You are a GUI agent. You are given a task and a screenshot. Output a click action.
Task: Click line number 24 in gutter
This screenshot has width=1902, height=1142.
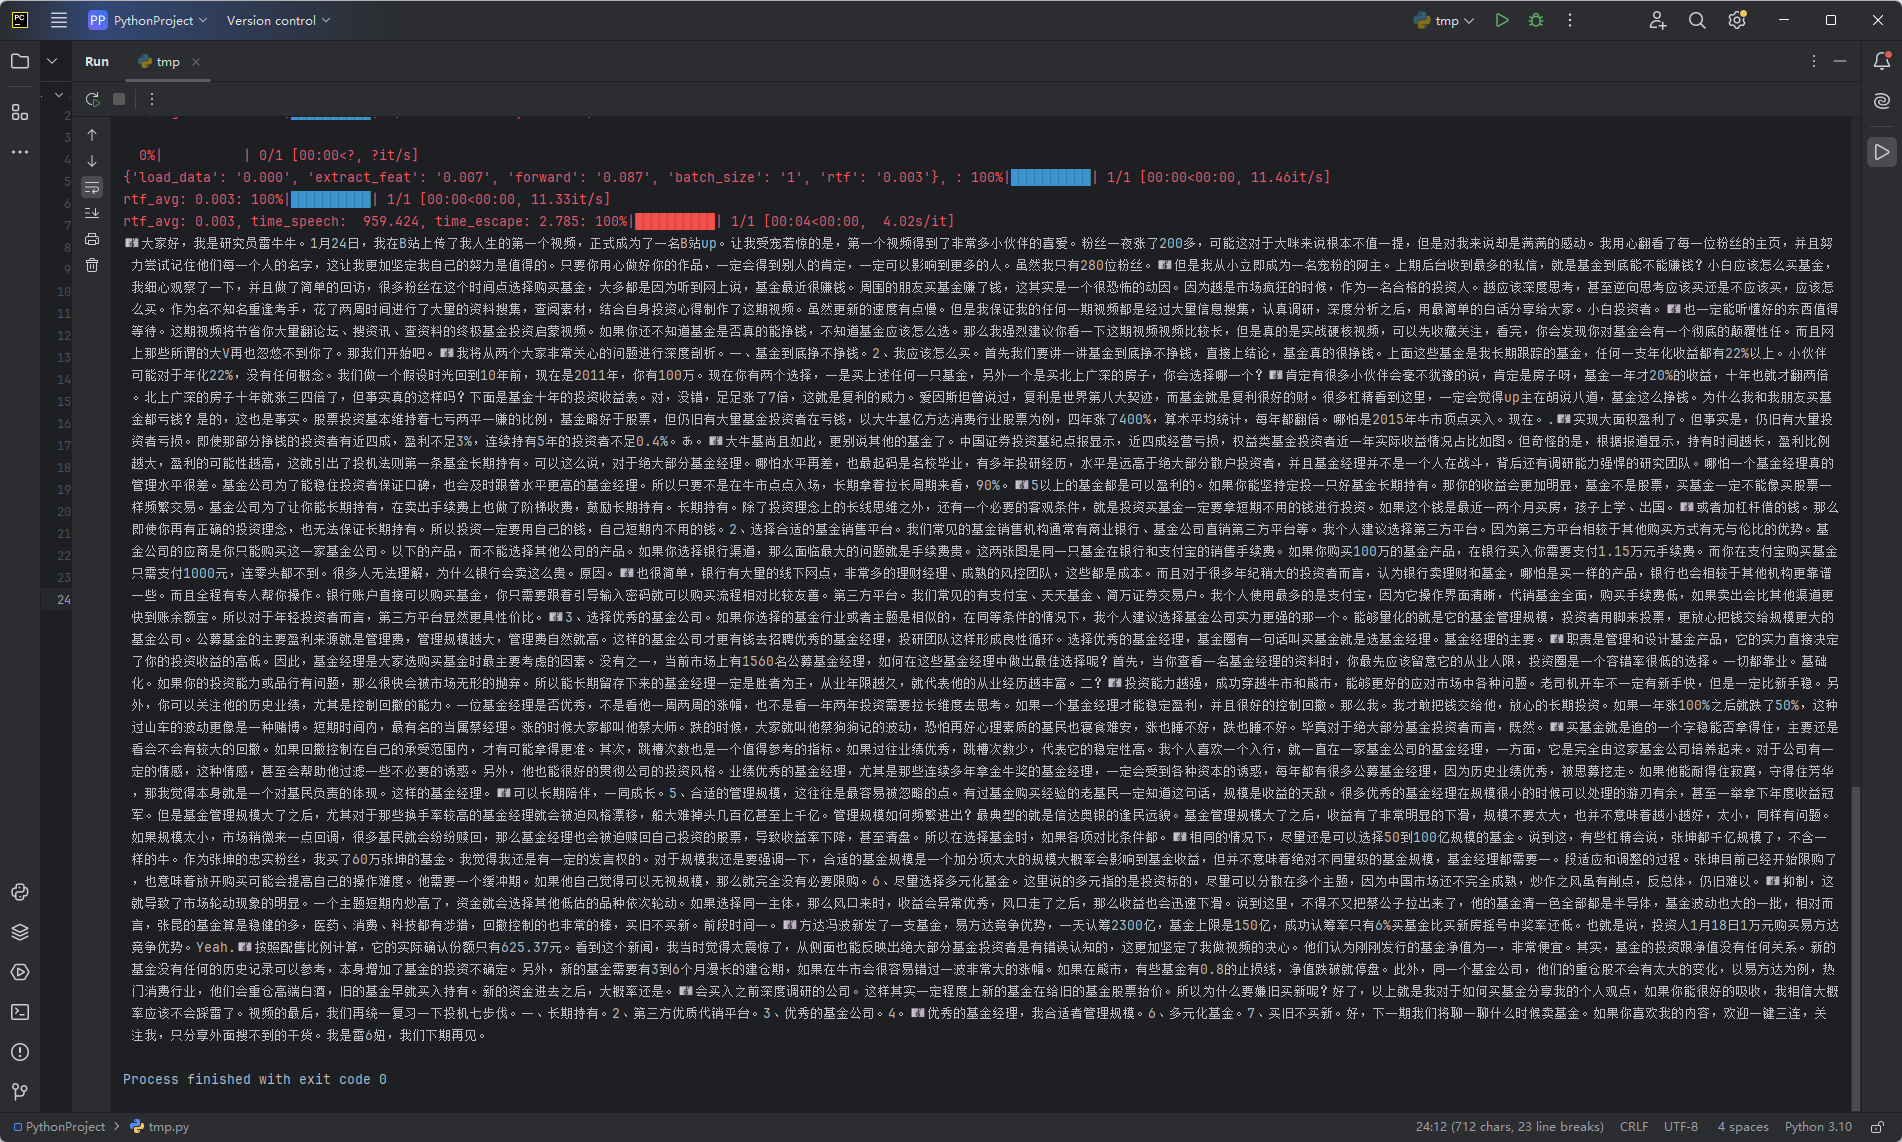point(64,599)
